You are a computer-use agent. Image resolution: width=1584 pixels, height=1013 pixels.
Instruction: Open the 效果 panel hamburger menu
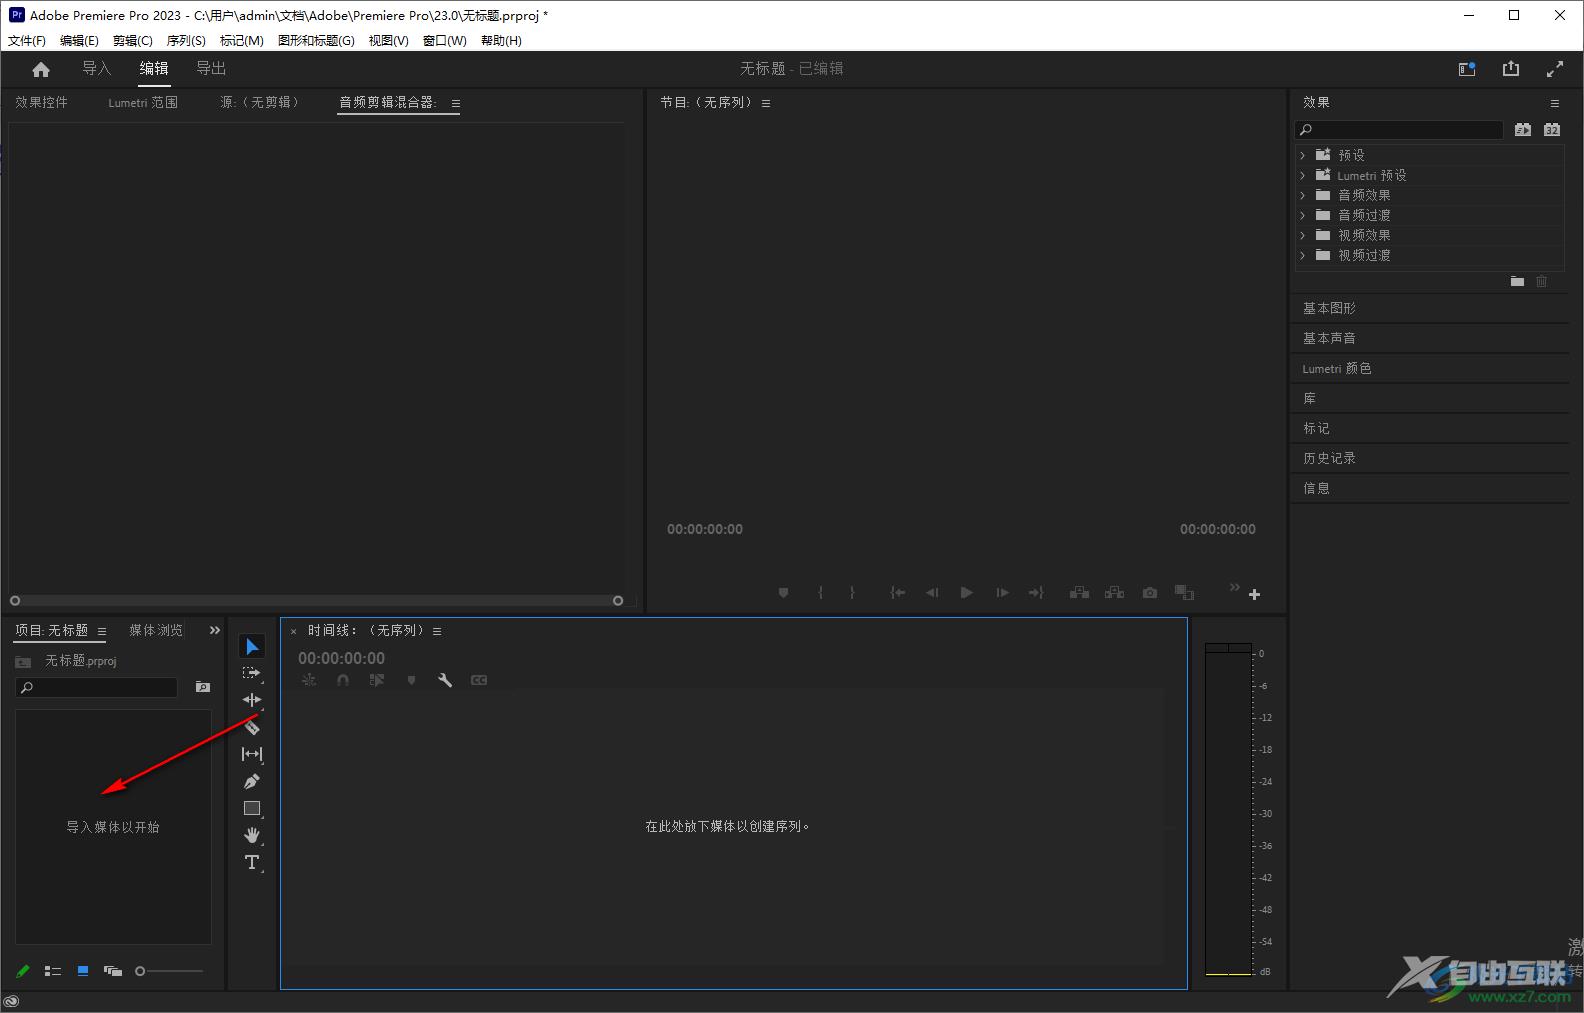tap(1555, 103)
